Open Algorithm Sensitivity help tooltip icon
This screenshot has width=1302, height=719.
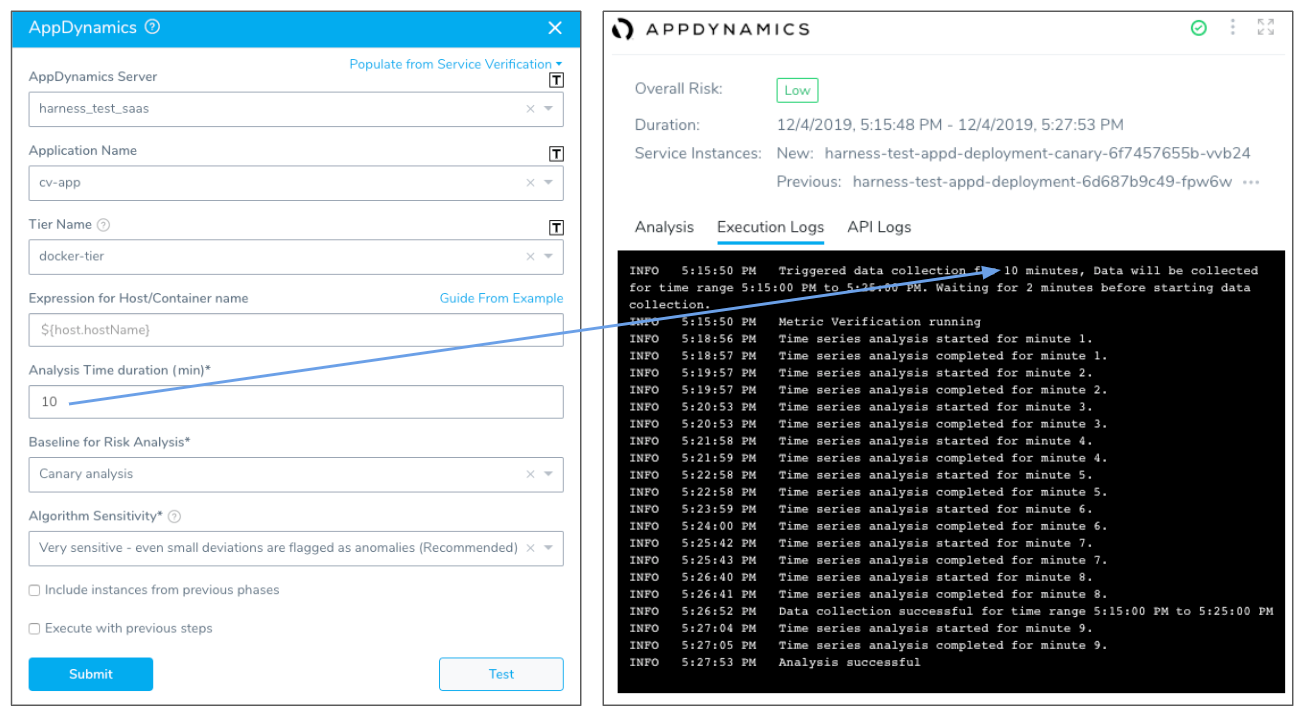click(x=174, y=517)
